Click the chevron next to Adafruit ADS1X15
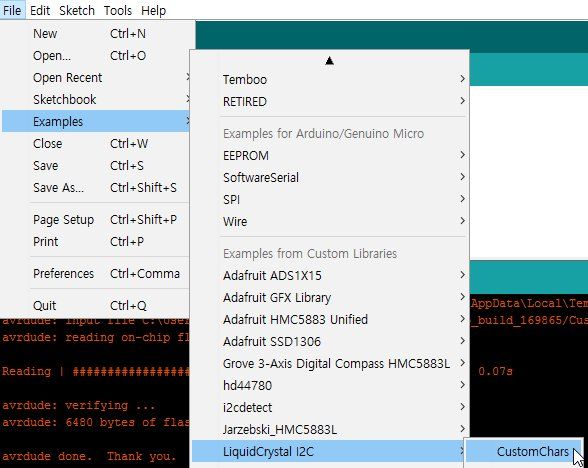Image resolution: width=588 pixels, height=468 pixels. click(462, 274)
